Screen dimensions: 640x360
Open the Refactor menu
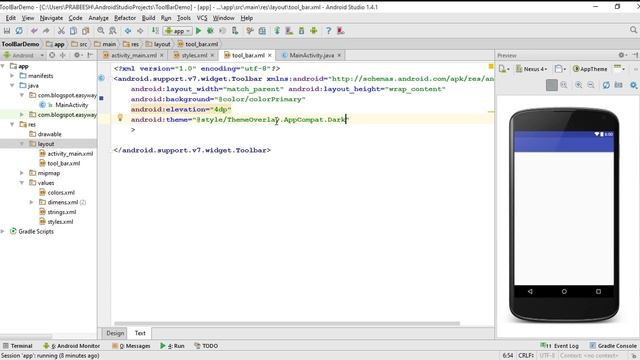point(124,18)
